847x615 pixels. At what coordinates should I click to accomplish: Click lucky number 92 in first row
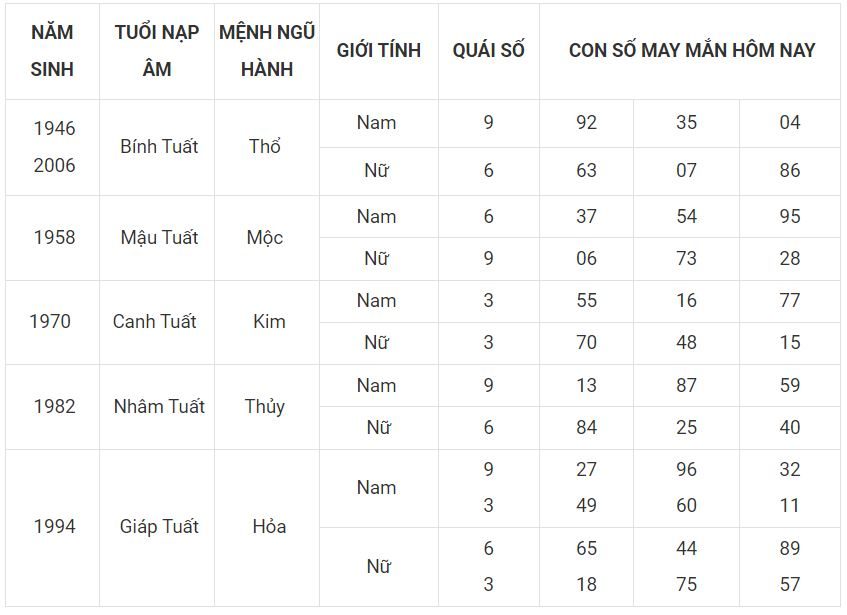[x=586, y=123]
